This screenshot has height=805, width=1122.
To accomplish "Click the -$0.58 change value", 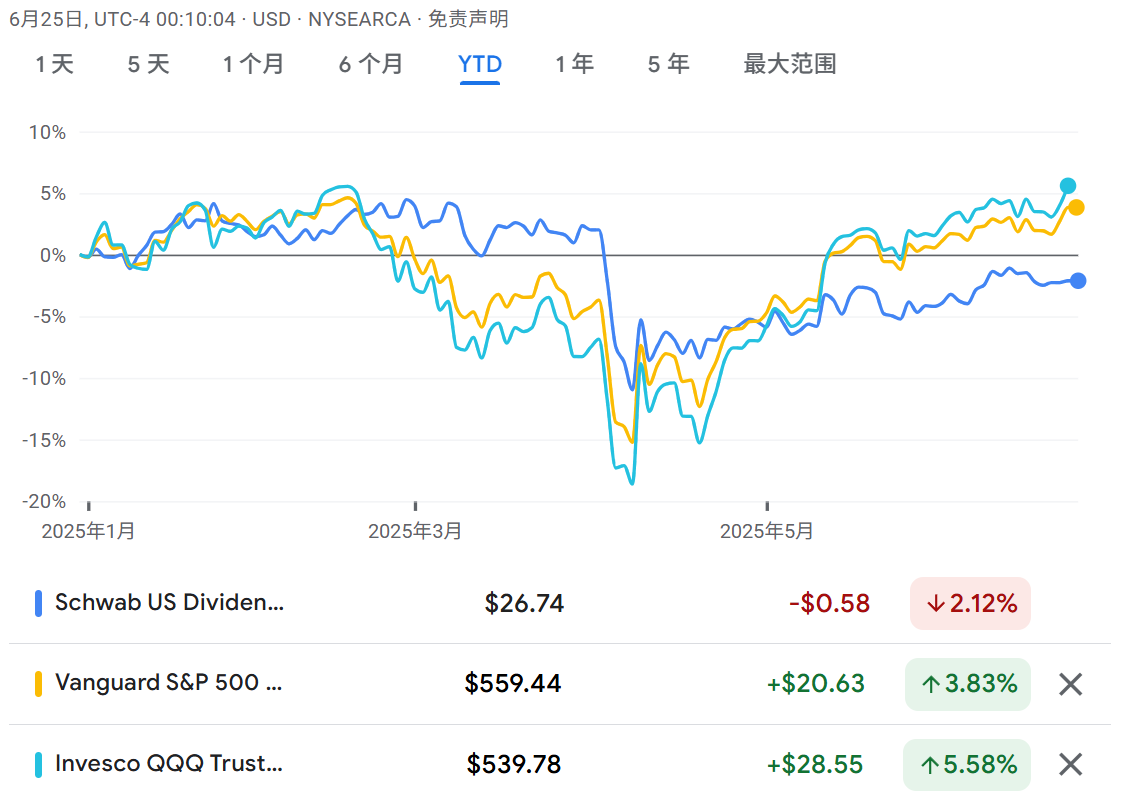I will (x=829, y=603).
